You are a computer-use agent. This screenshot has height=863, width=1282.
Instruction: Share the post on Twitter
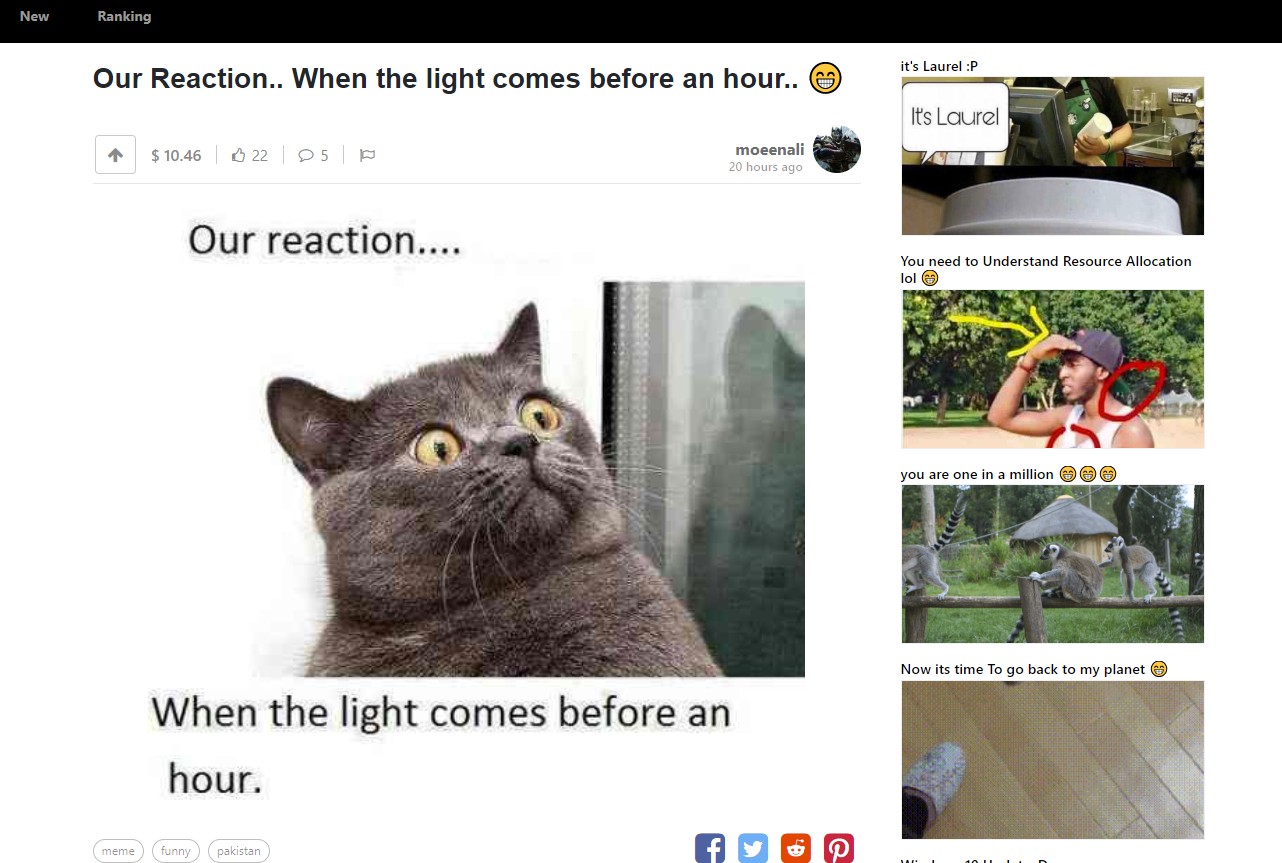(753, 848)
